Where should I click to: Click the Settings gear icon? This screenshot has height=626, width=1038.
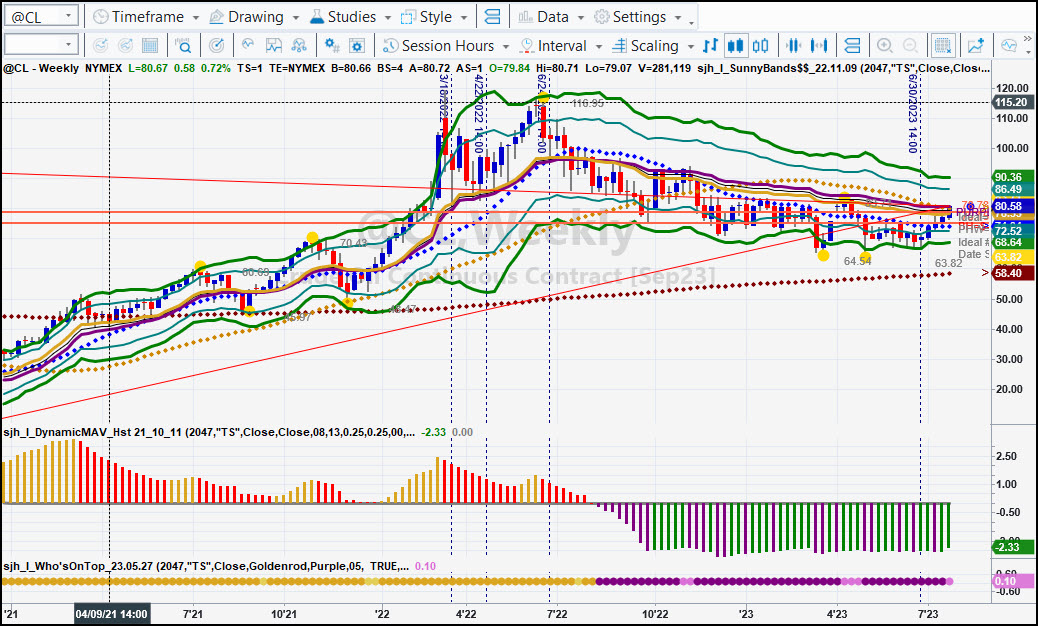pyautogui.click(x=601, y=17)
